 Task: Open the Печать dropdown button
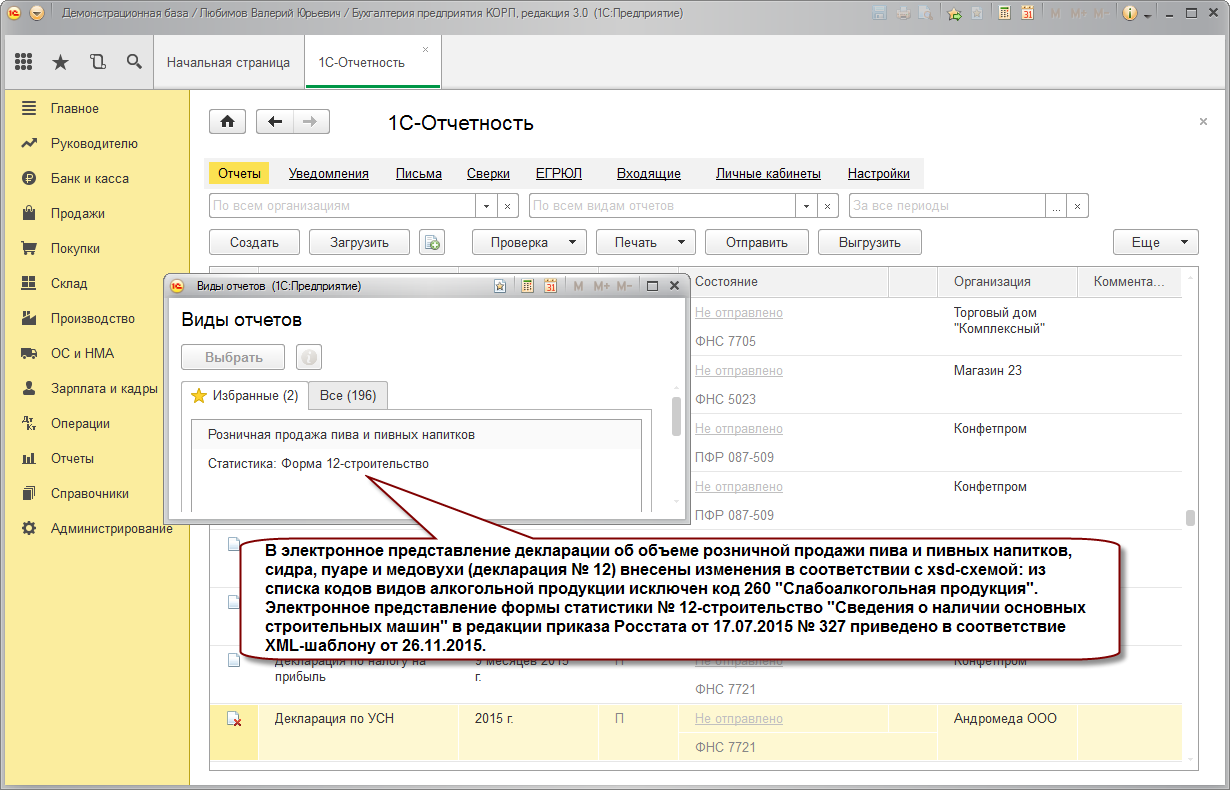click(646, 242)
